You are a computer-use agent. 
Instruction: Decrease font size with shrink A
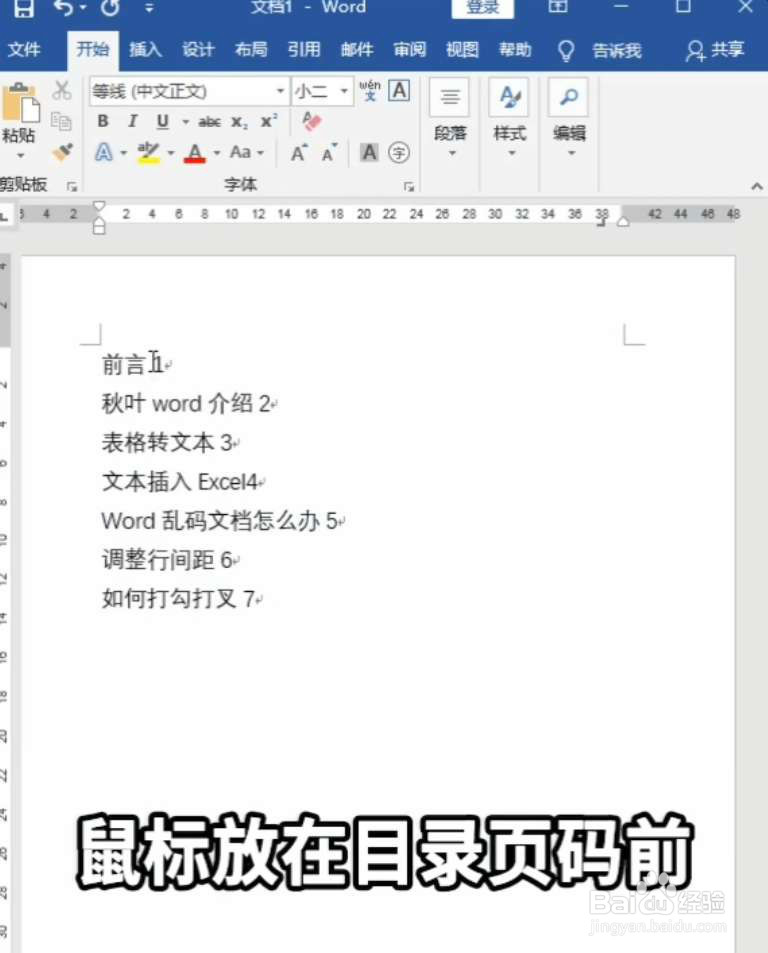[x=329, y=153]
